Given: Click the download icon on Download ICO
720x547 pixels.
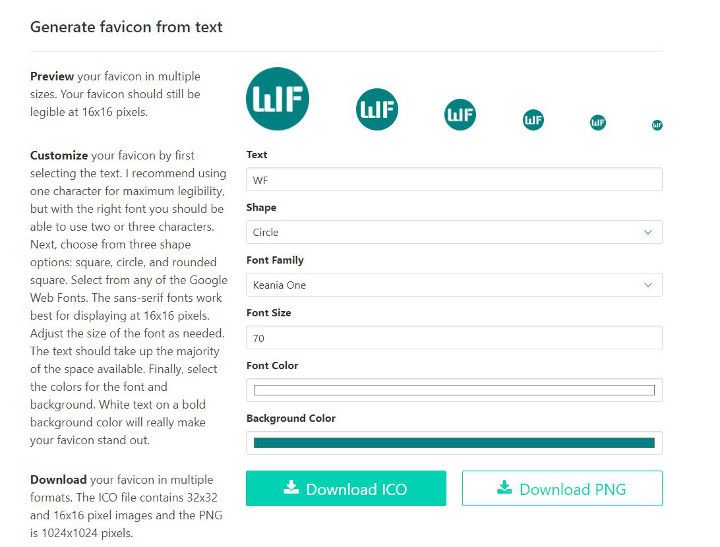Looking at the screenshot, I should (x=292, y=488).
